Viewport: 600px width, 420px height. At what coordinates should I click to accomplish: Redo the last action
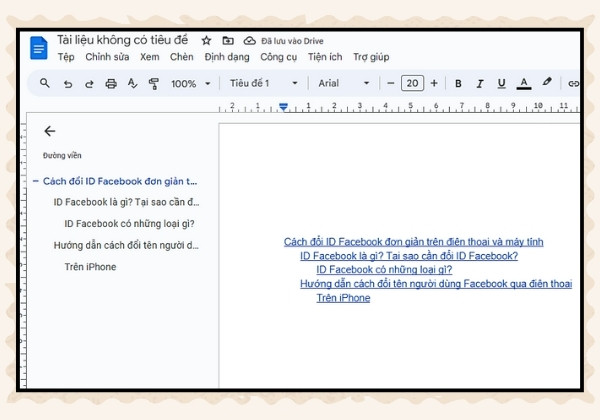(89, 84)
